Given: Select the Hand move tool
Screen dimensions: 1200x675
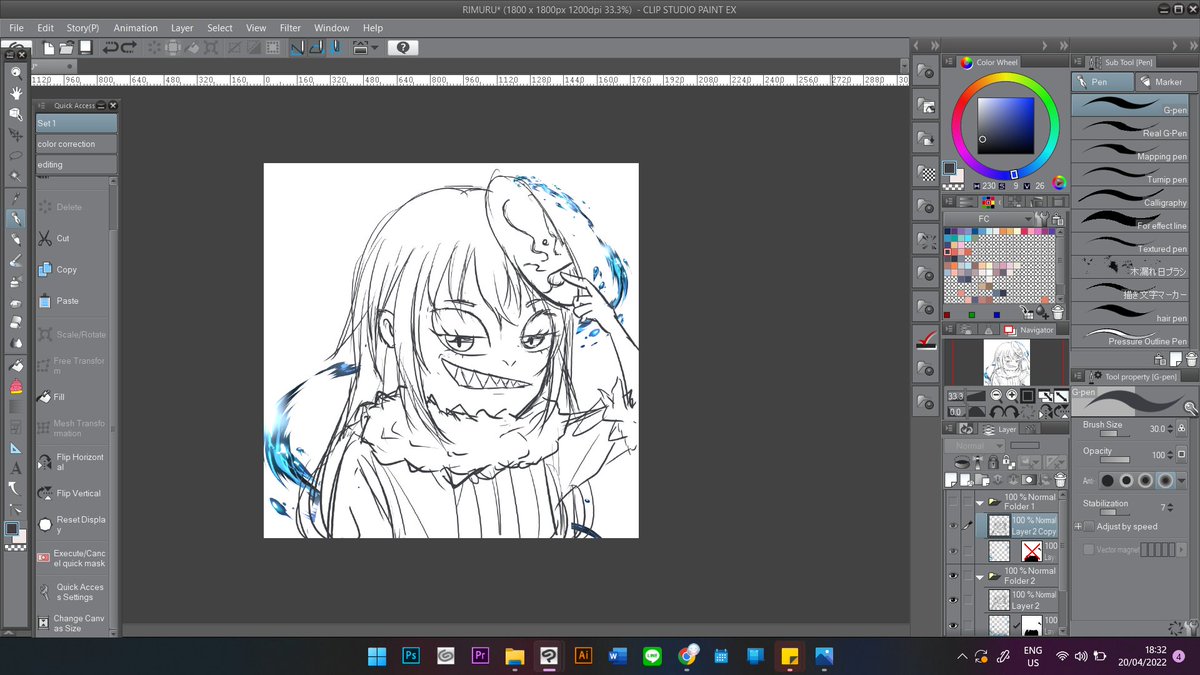Looking at the screenshot, I should point(16,93).
